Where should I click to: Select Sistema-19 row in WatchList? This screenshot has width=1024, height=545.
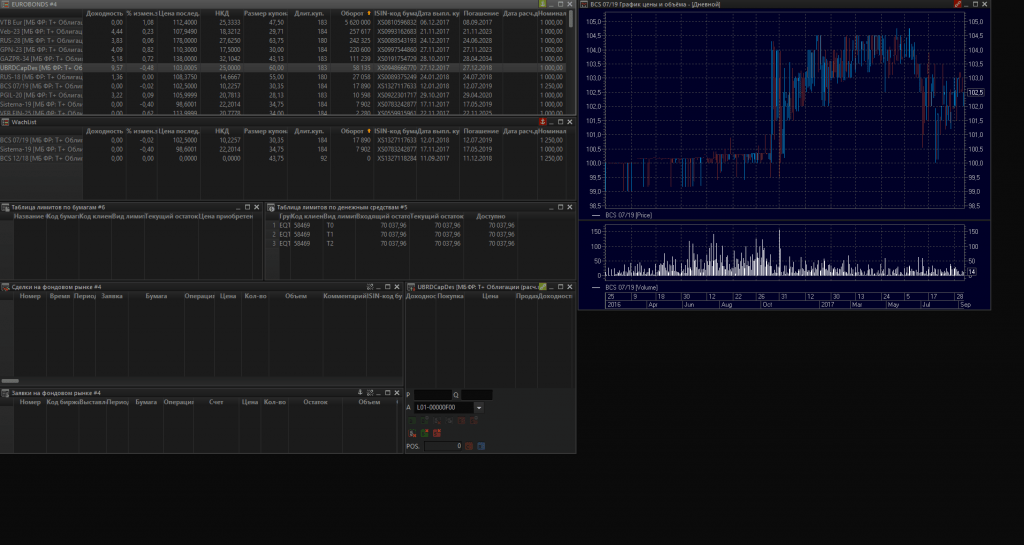coord(284,149)
